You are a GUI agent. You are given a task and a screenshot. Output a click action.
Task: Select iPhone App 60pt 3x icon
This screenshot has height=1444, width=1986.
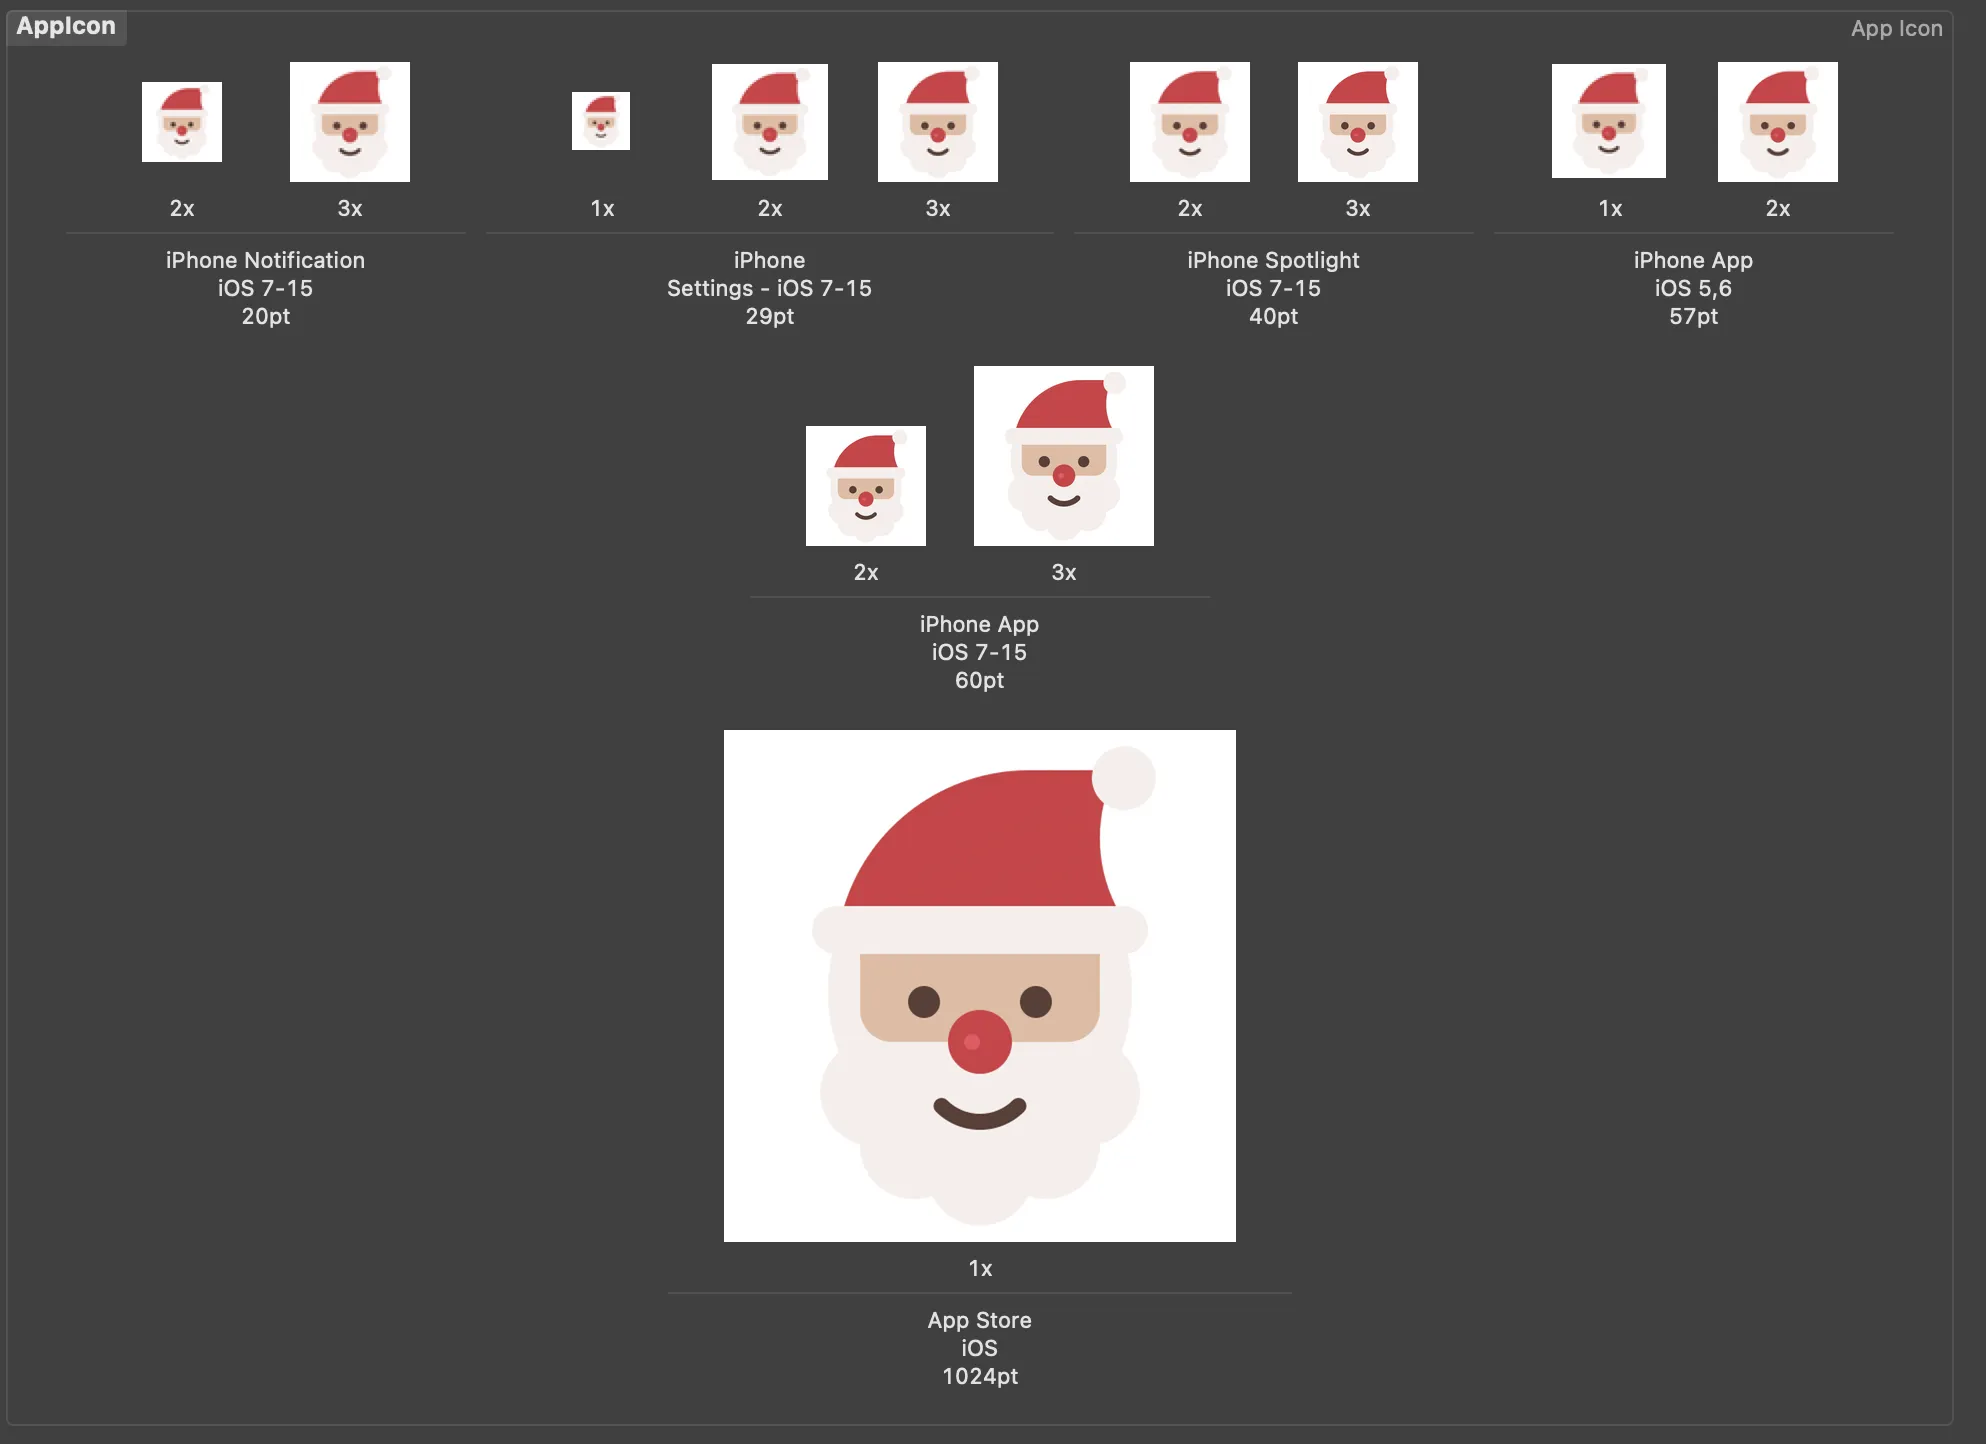(x=1064, y=456)
